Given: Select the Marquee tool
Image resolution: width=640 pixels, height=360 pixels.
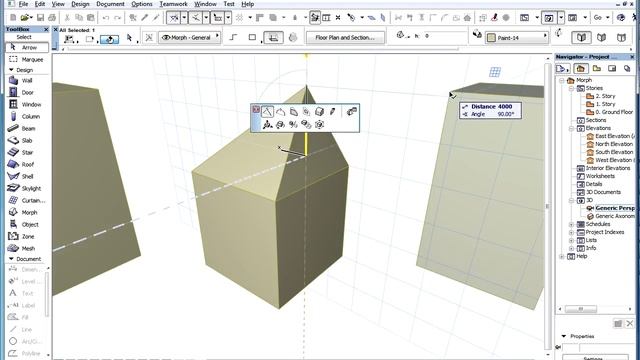Looking at the screenshot, I should click(x=27, y=60).
